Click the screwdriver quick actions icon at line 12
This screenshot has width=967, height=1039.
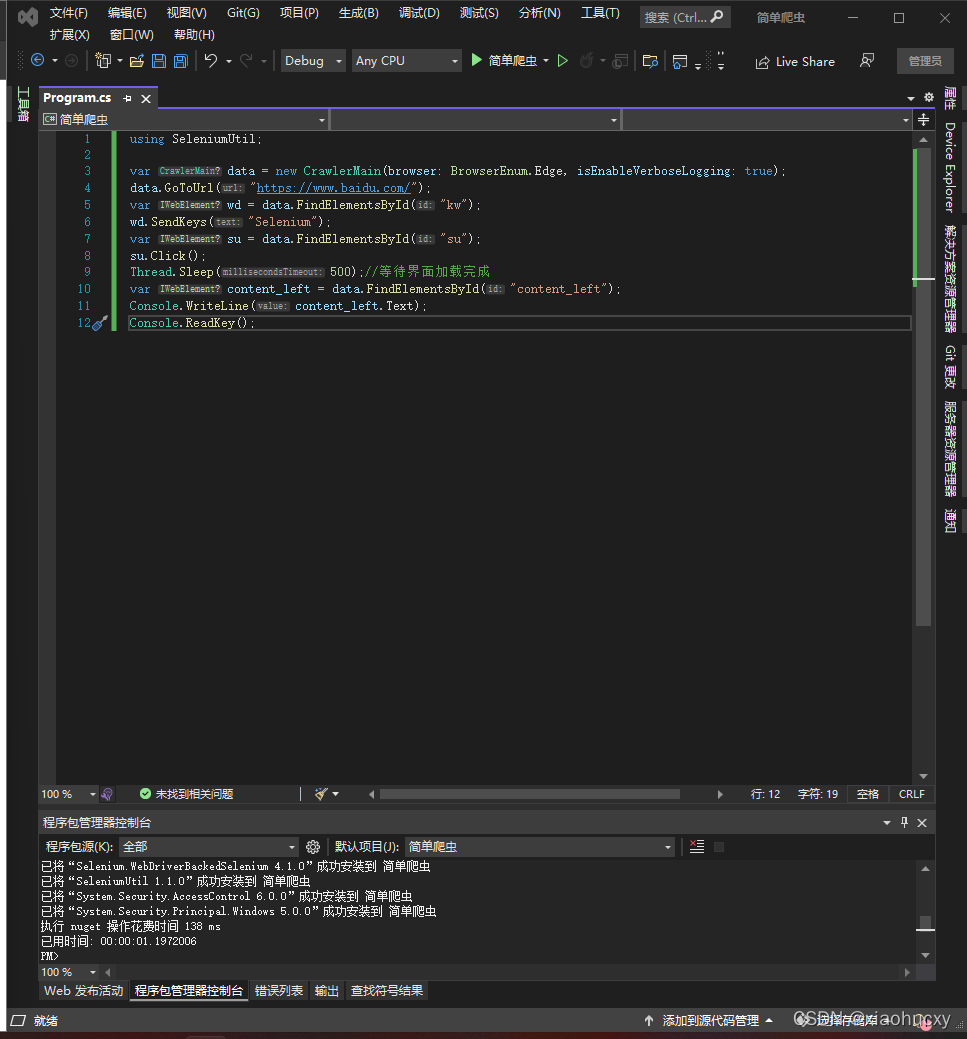(99, 323)
